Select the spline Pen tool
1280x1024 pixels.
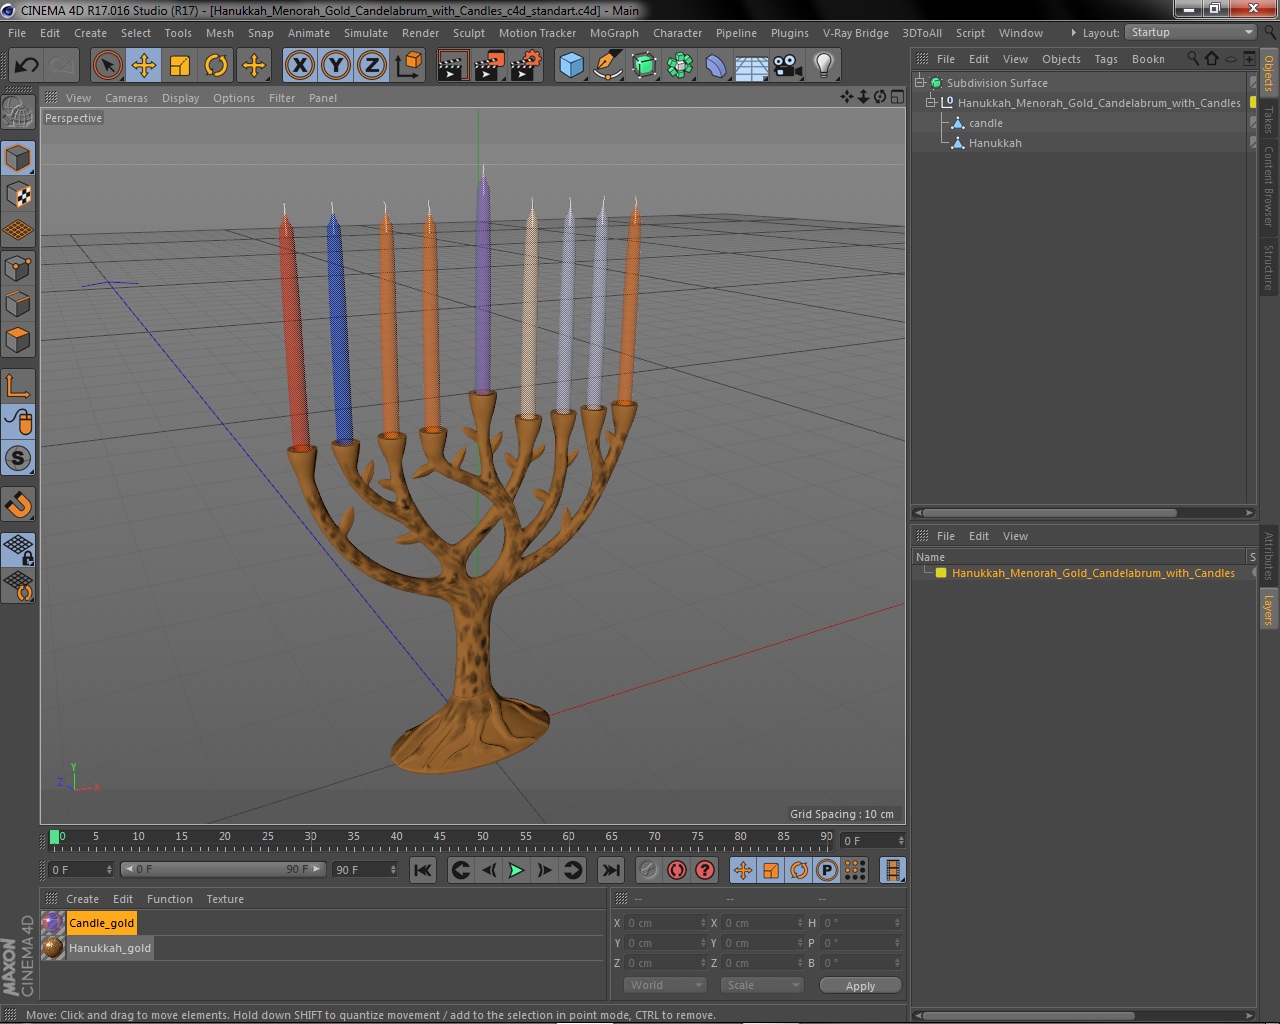point(608,66)
